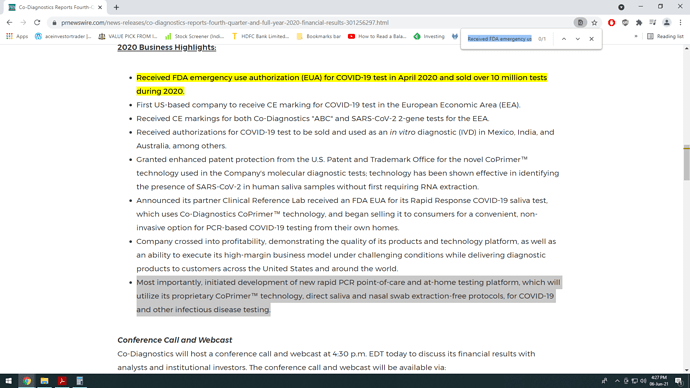Click the highlighted 'Received FDA emergency use' bullet
Image resolution: width=690 pixels, height=388 pixels.
(x=341, y=84)
